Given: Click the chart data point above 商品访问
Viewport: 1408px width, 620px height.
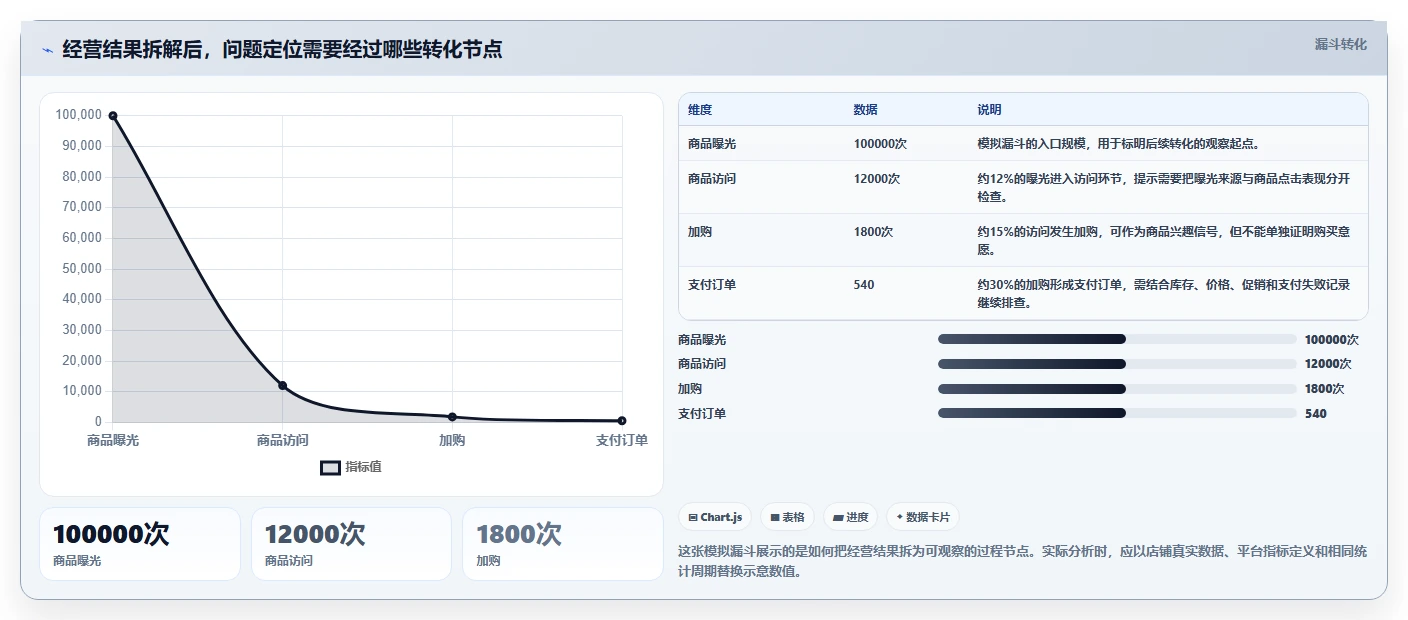Looking at the screenshot, I should pyautogui.click(x=282, y=385).
